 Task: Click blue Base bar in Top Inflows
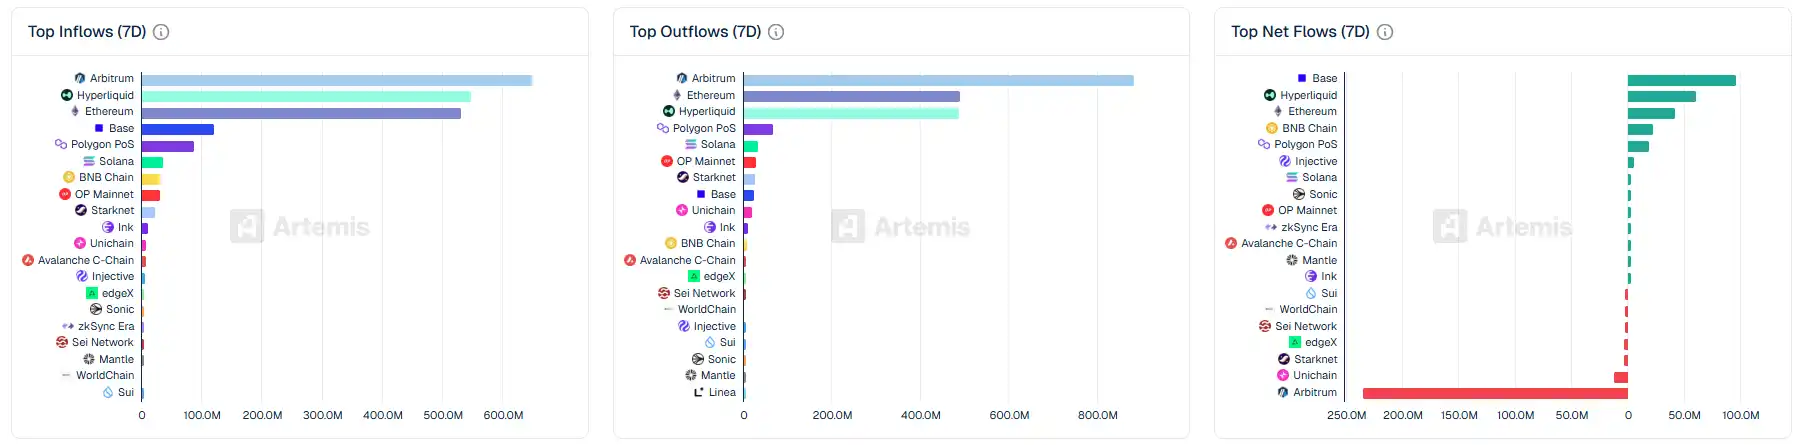pos(178,129)
